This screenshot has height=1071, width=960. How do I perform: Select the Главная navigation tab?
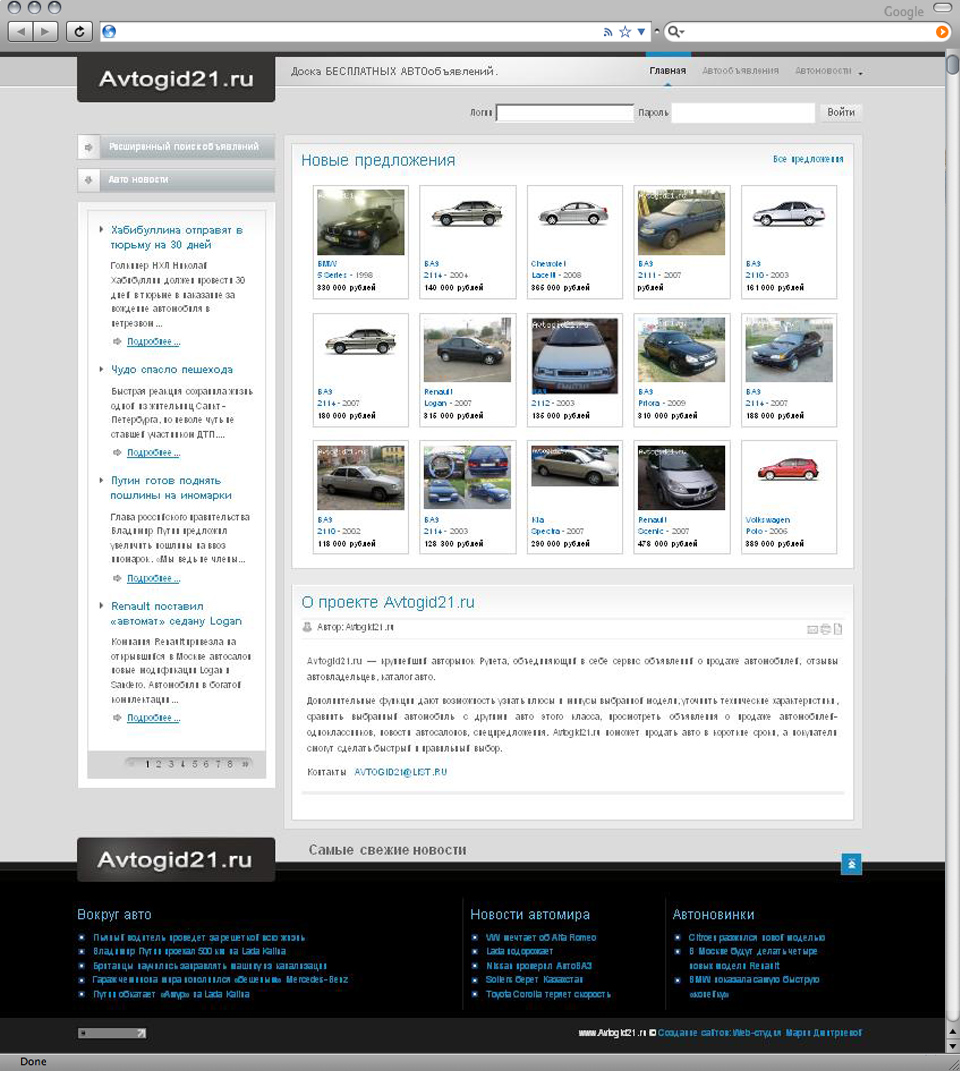tap(667, 71)
